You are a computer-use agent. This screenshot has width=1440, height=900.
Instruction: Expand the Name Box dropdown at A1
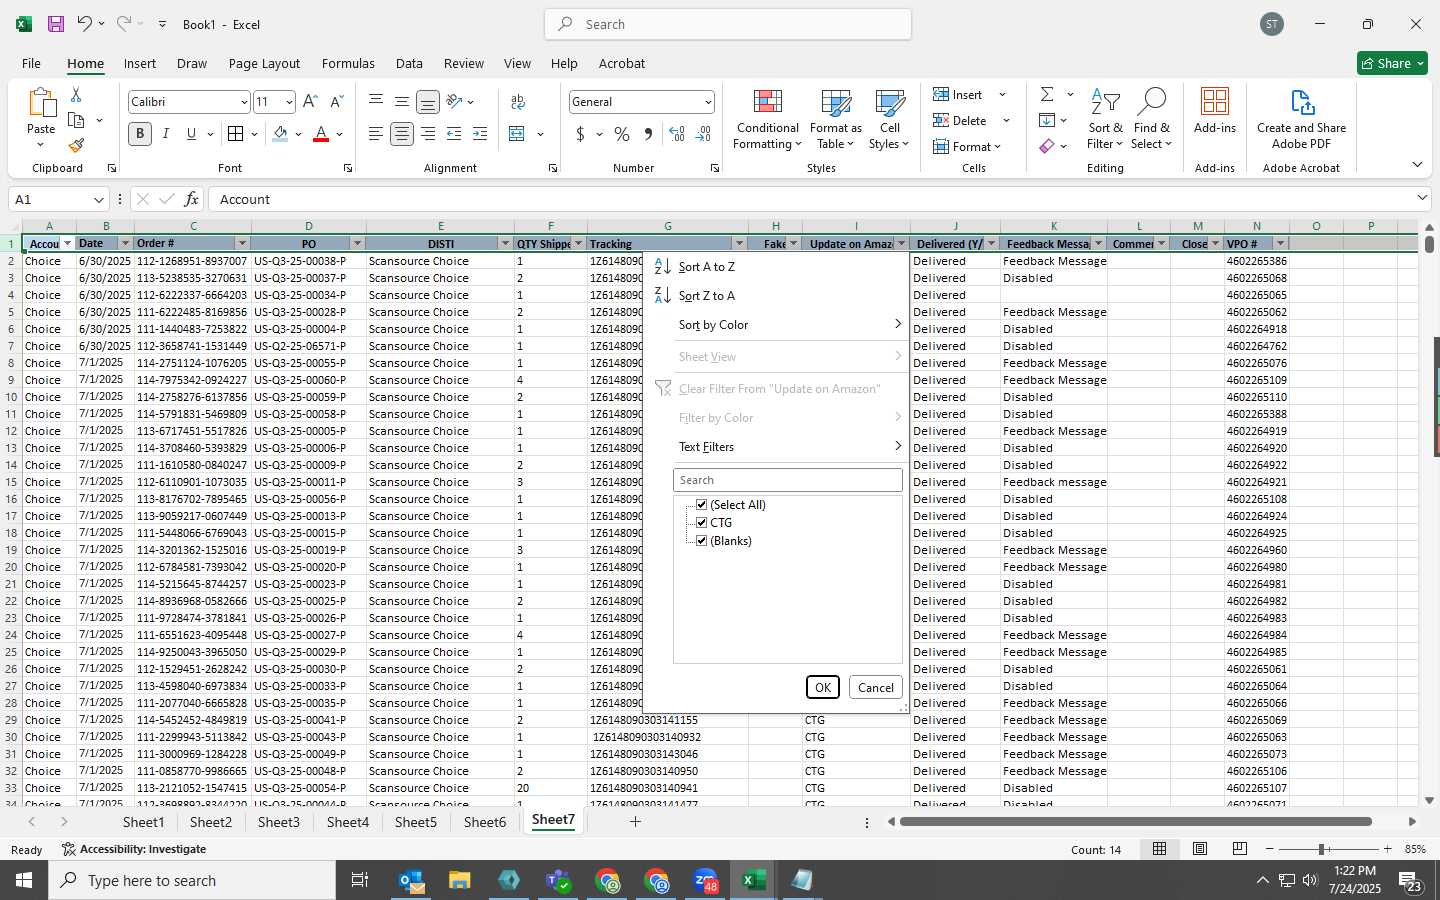pyautogui.click(x=98, y=200)
